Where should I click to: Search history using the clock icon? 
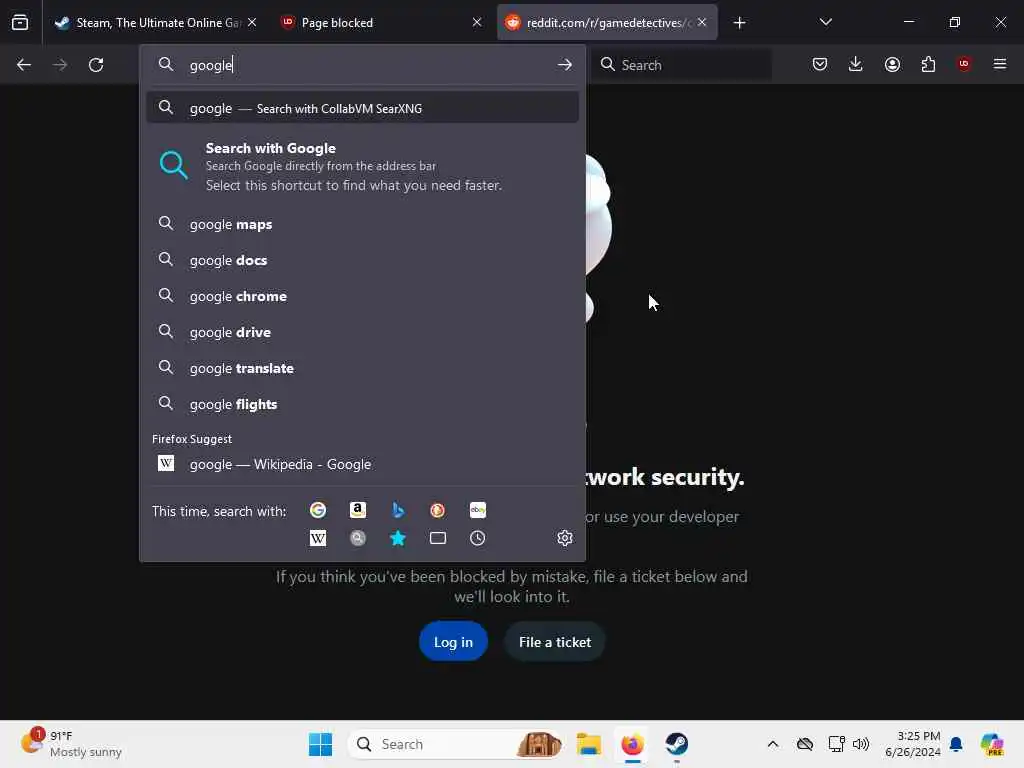[x=477, y=538]
